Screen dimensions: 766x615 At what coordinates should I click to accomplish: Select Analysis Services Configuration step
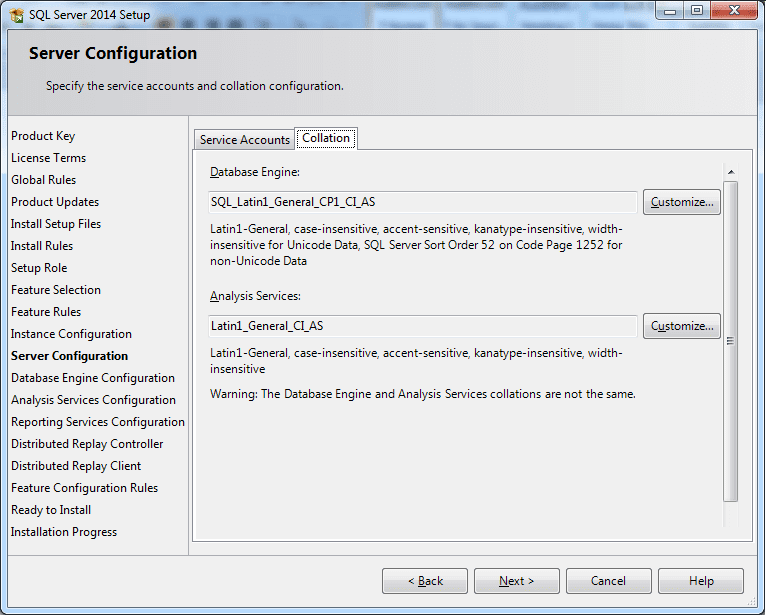coord(93,400)
